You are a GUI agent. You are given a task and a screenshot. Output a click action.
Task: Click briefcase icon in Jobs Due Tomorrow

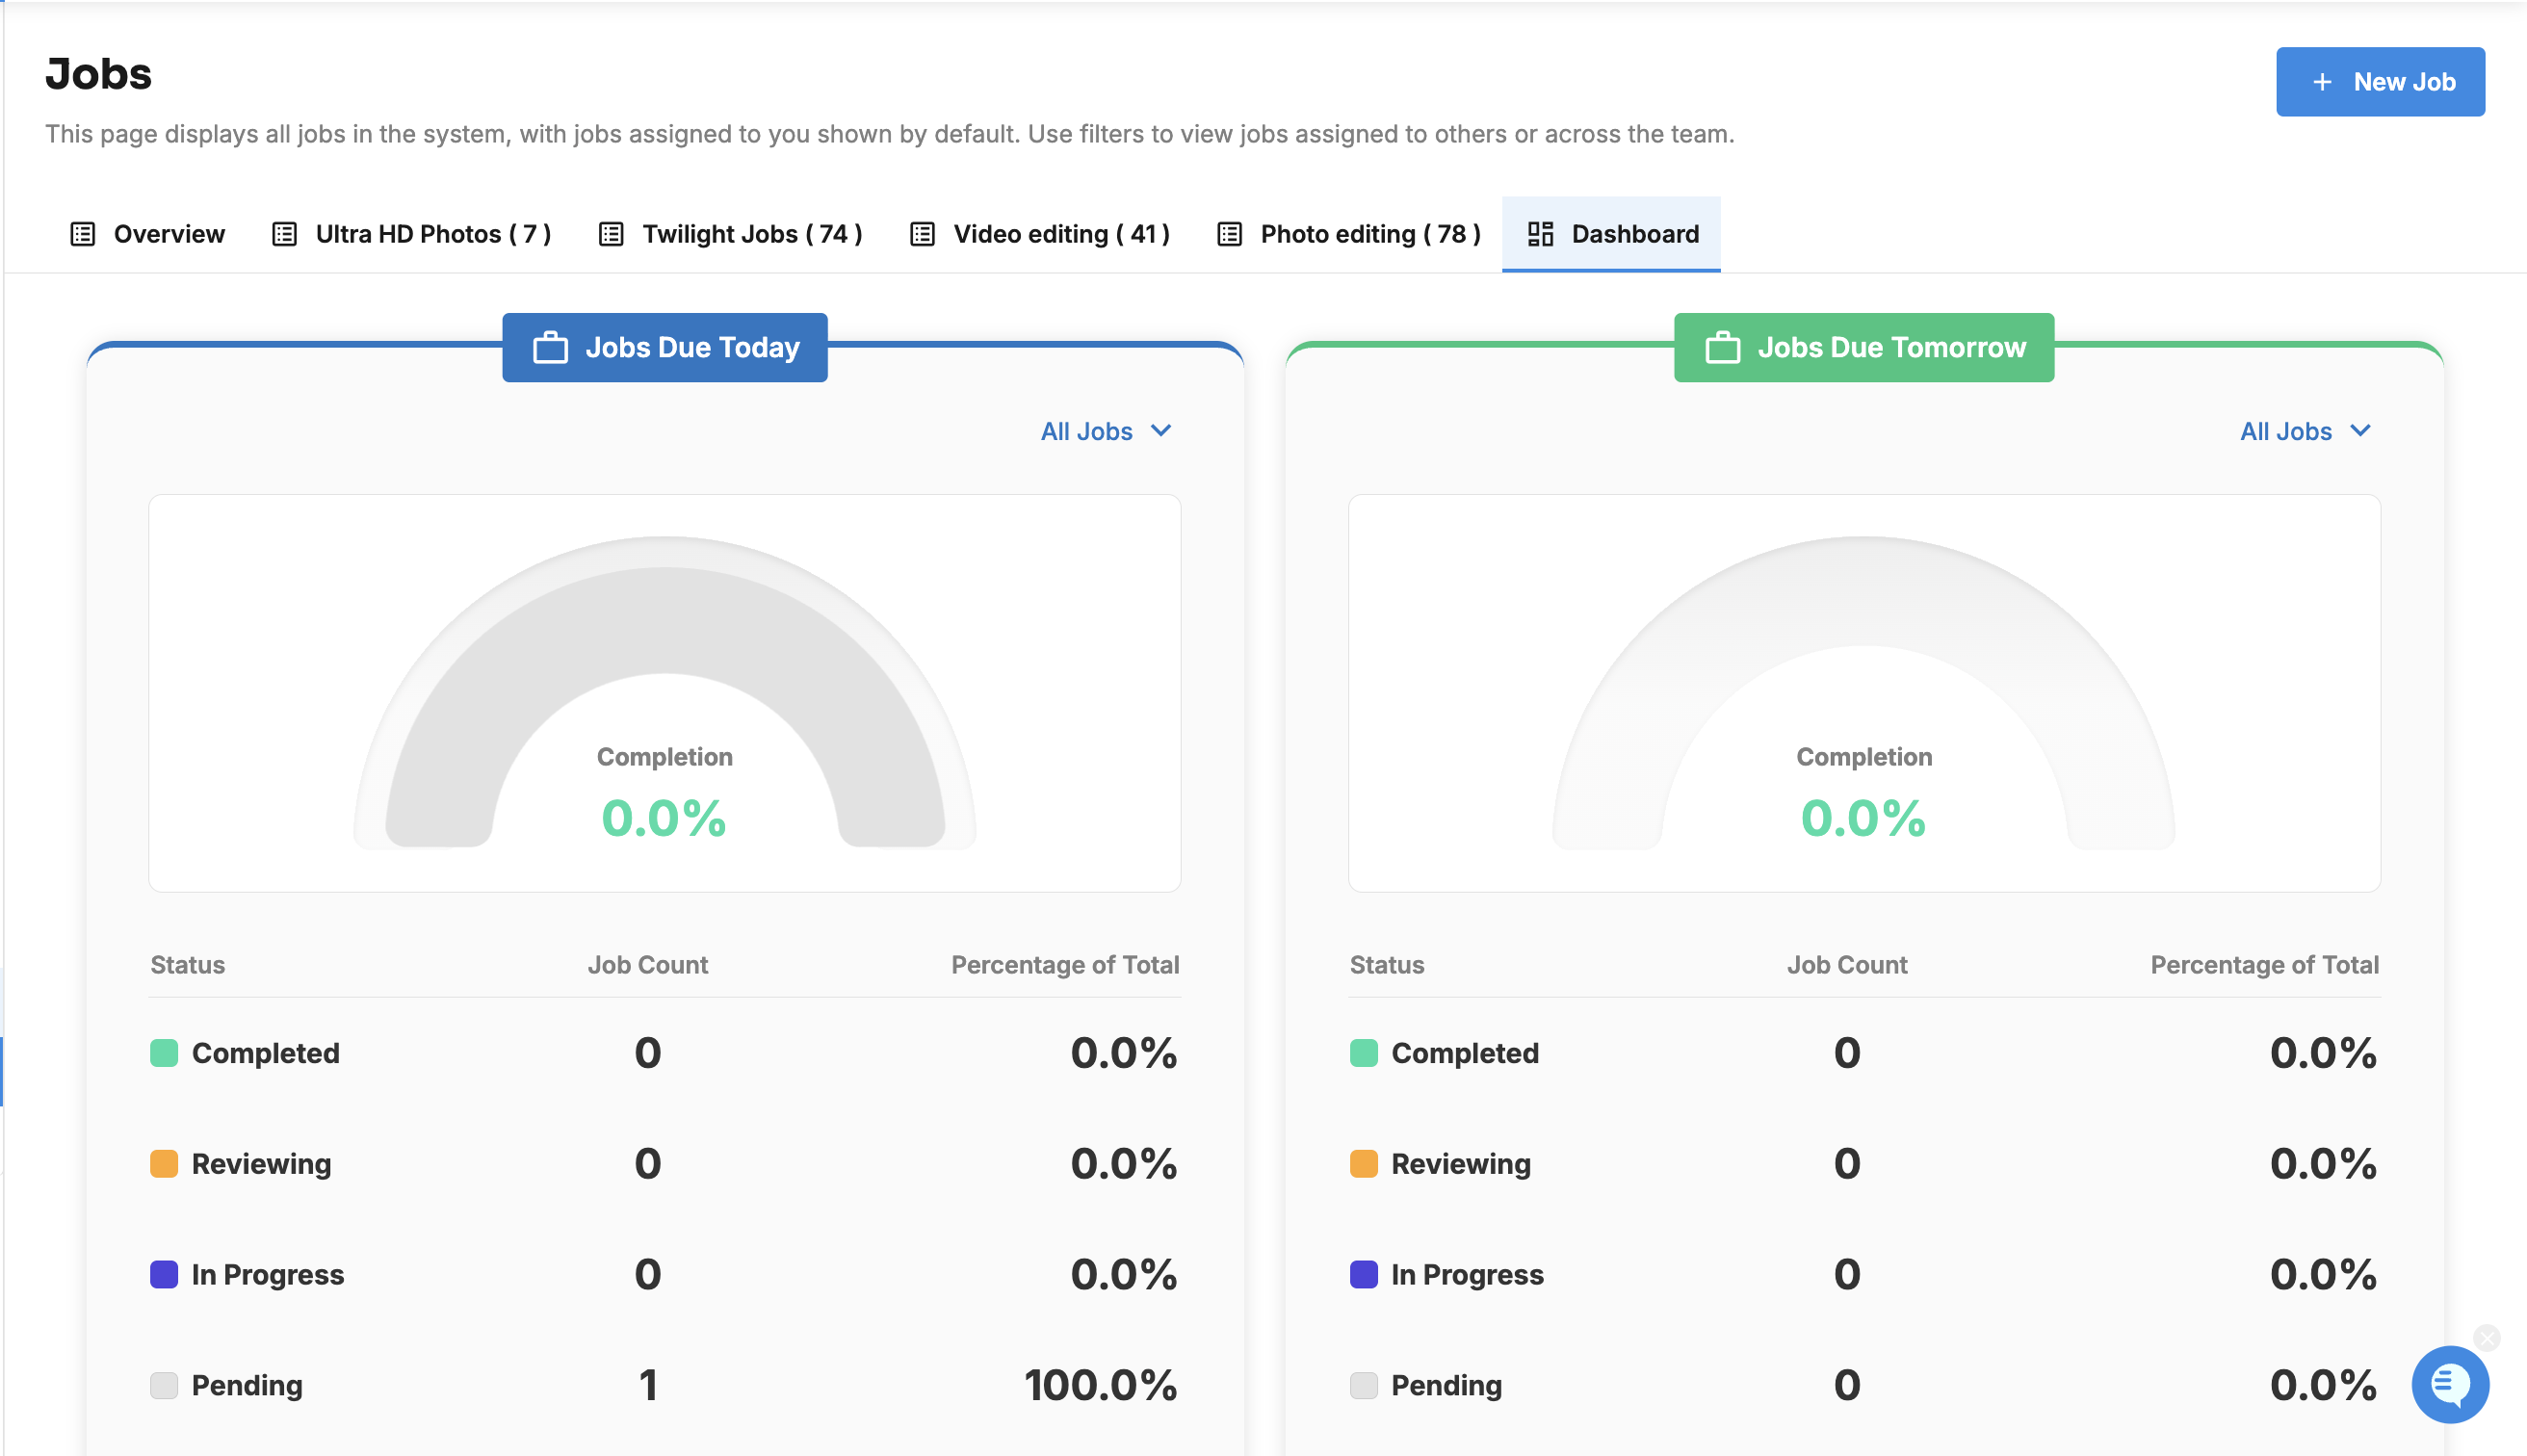coord(1722,347)
